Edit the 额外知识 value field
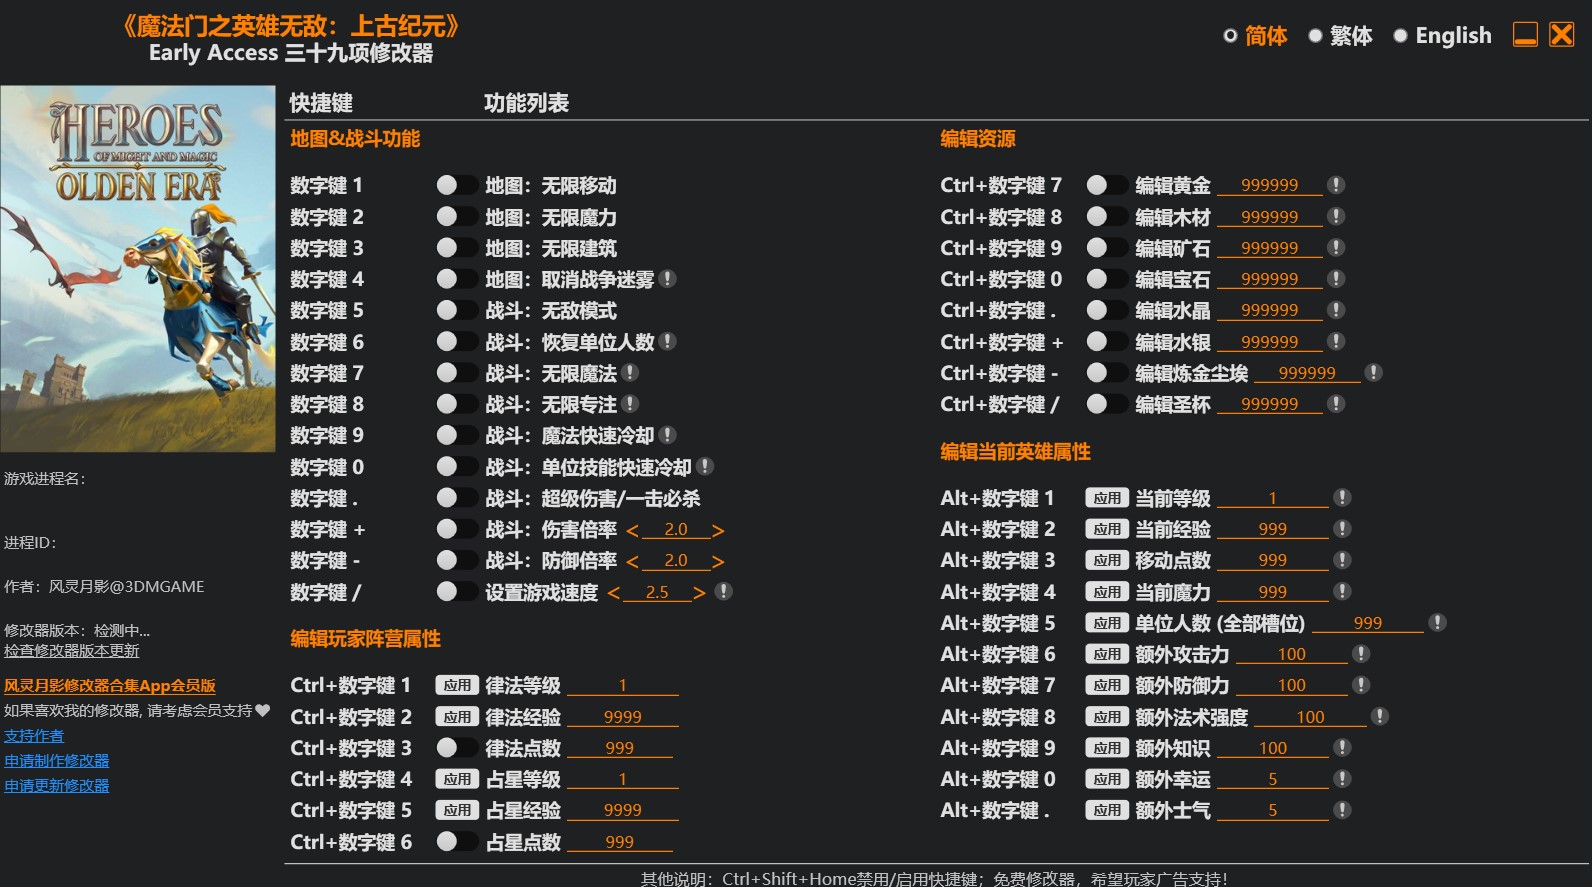1592x887 pixels. [1273, 748]
